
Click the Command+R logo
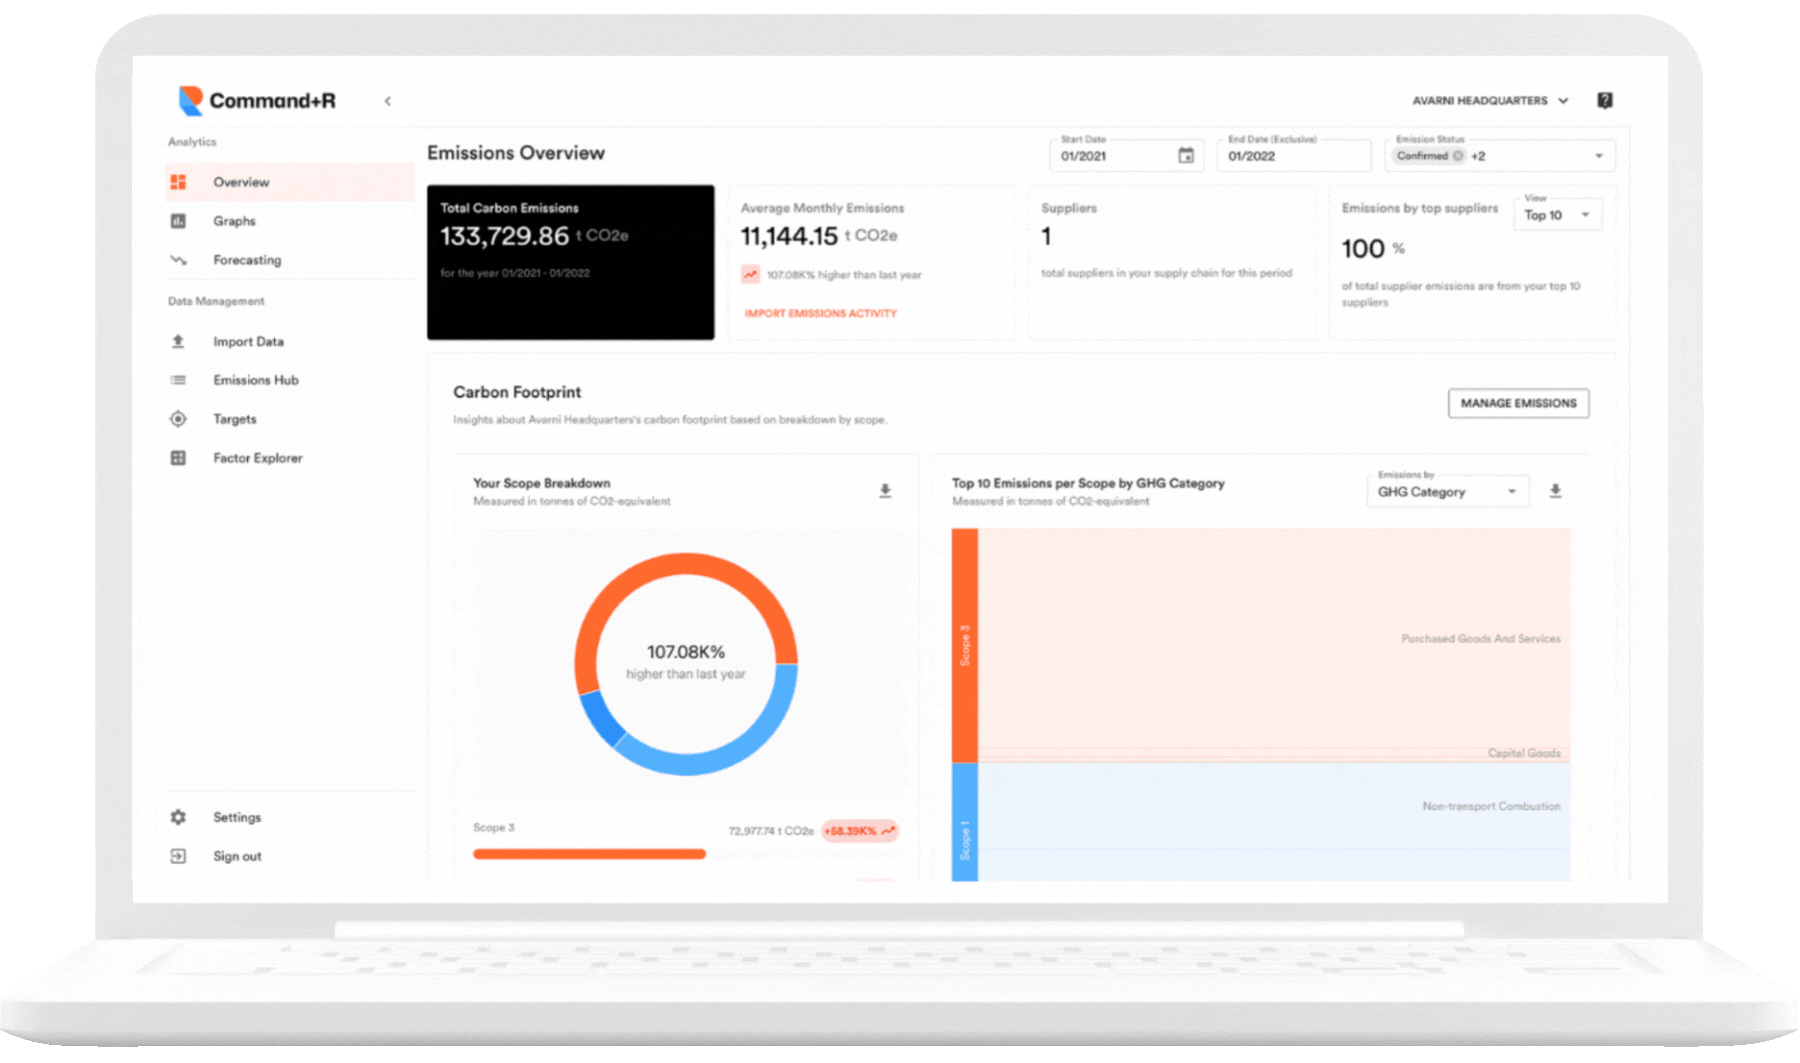click(257, 100)
